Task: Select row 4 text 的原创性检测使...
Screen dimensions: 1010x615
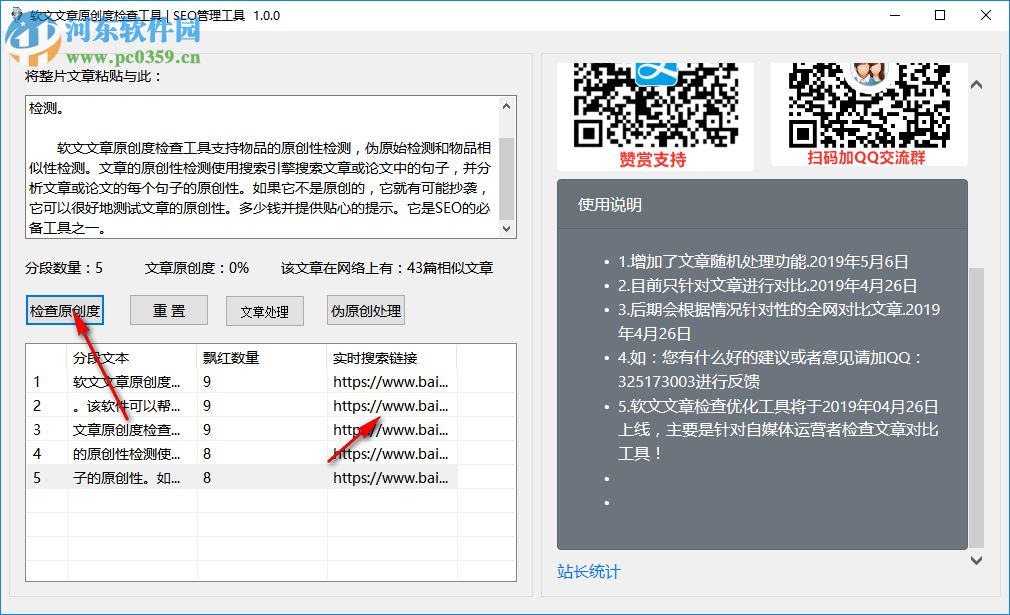Action: click(126, 454)
